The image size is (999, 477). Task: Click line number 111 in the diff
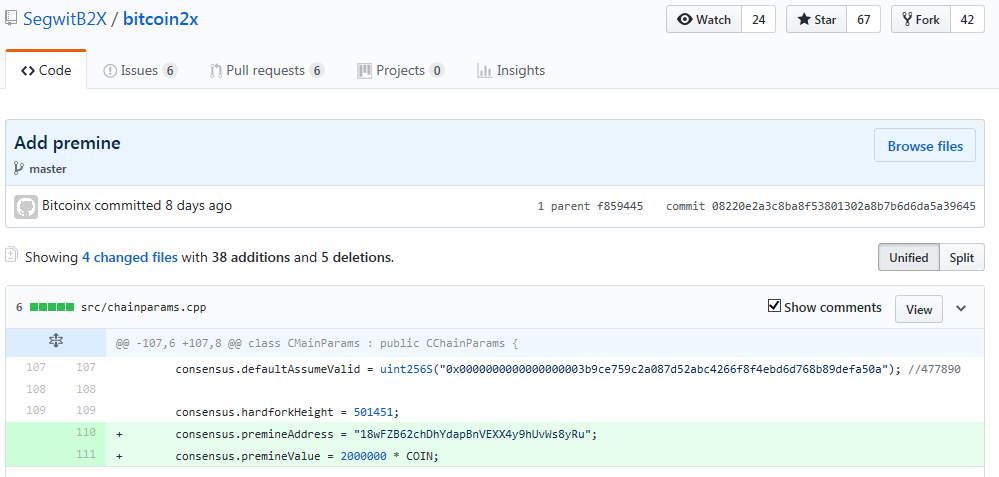click(x=85, y=454)
